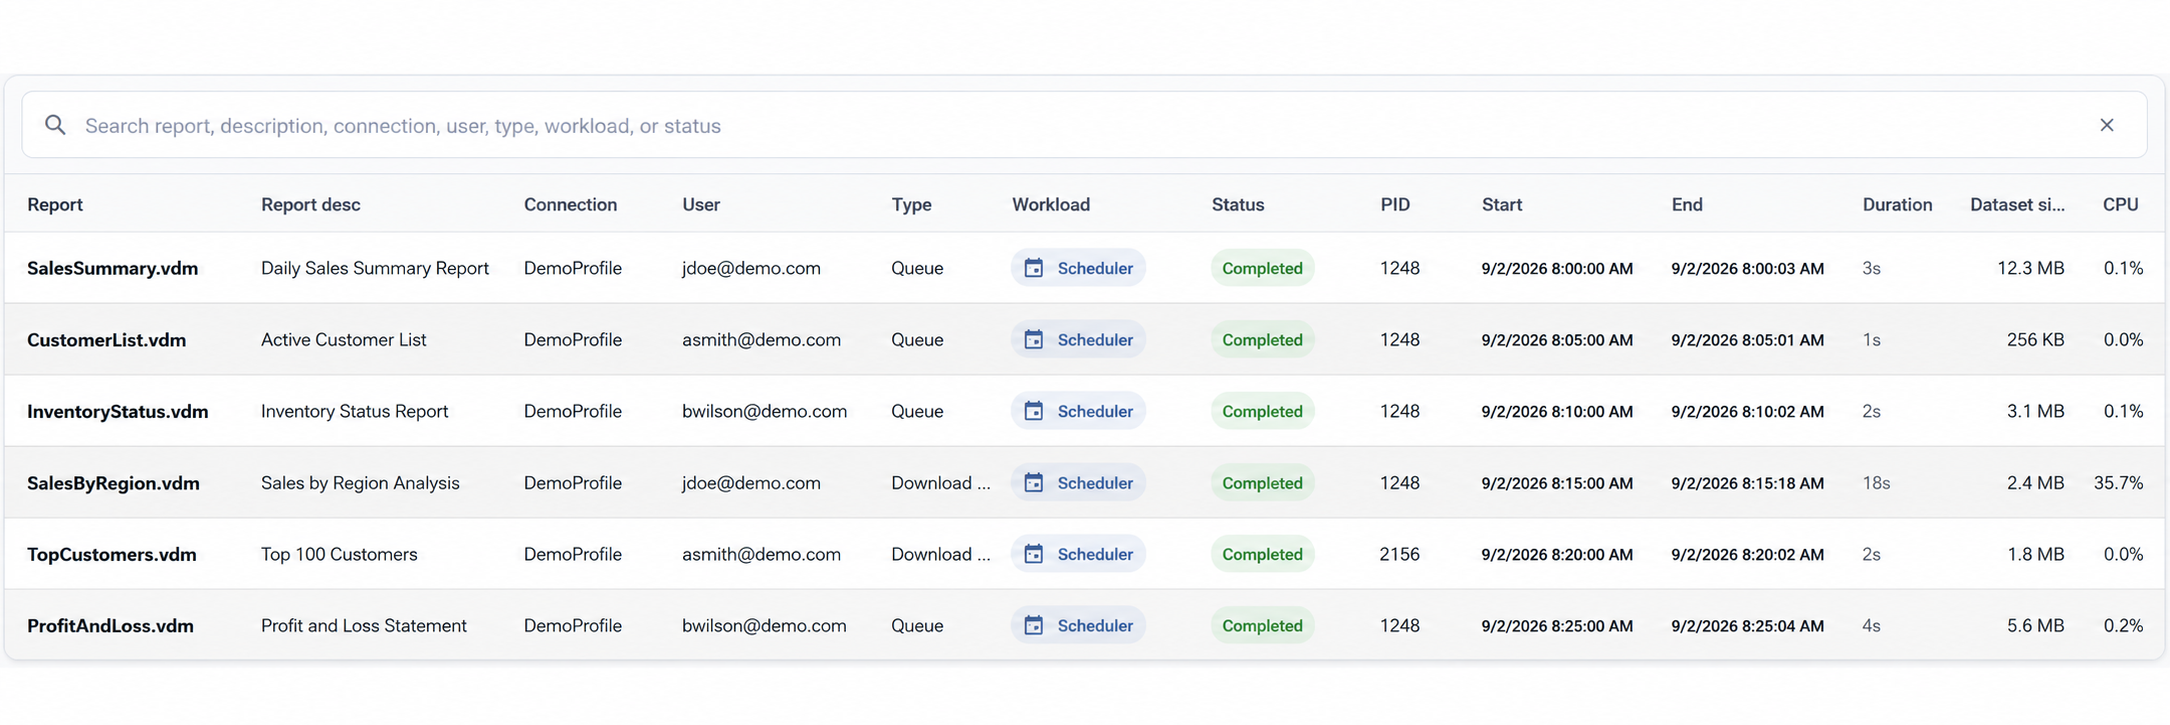2170x725 pixels.
Task: Select the ProfitAndLoss.vdm row name
Action: point(110,626)
